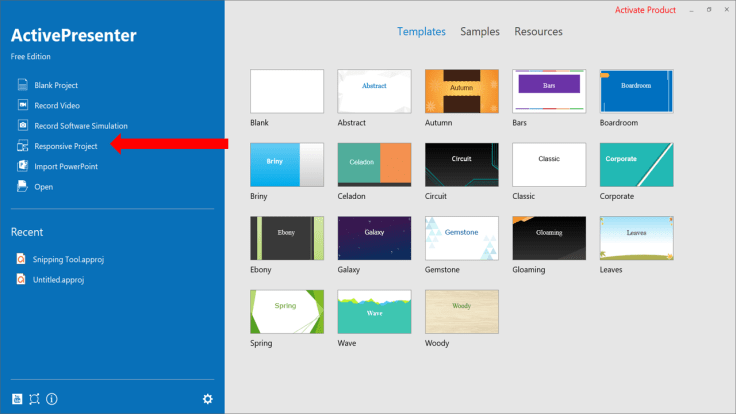Close the ActivePresenter window

point(726,9)
